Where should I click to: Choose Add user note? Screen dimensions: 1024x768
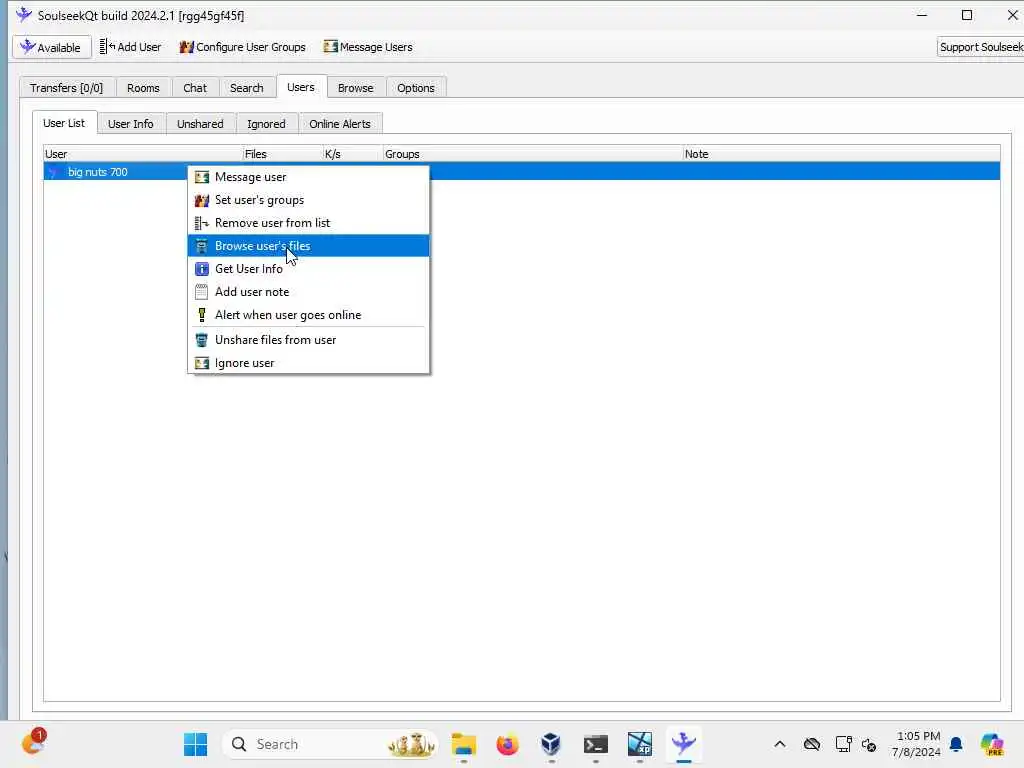[308, 292]
